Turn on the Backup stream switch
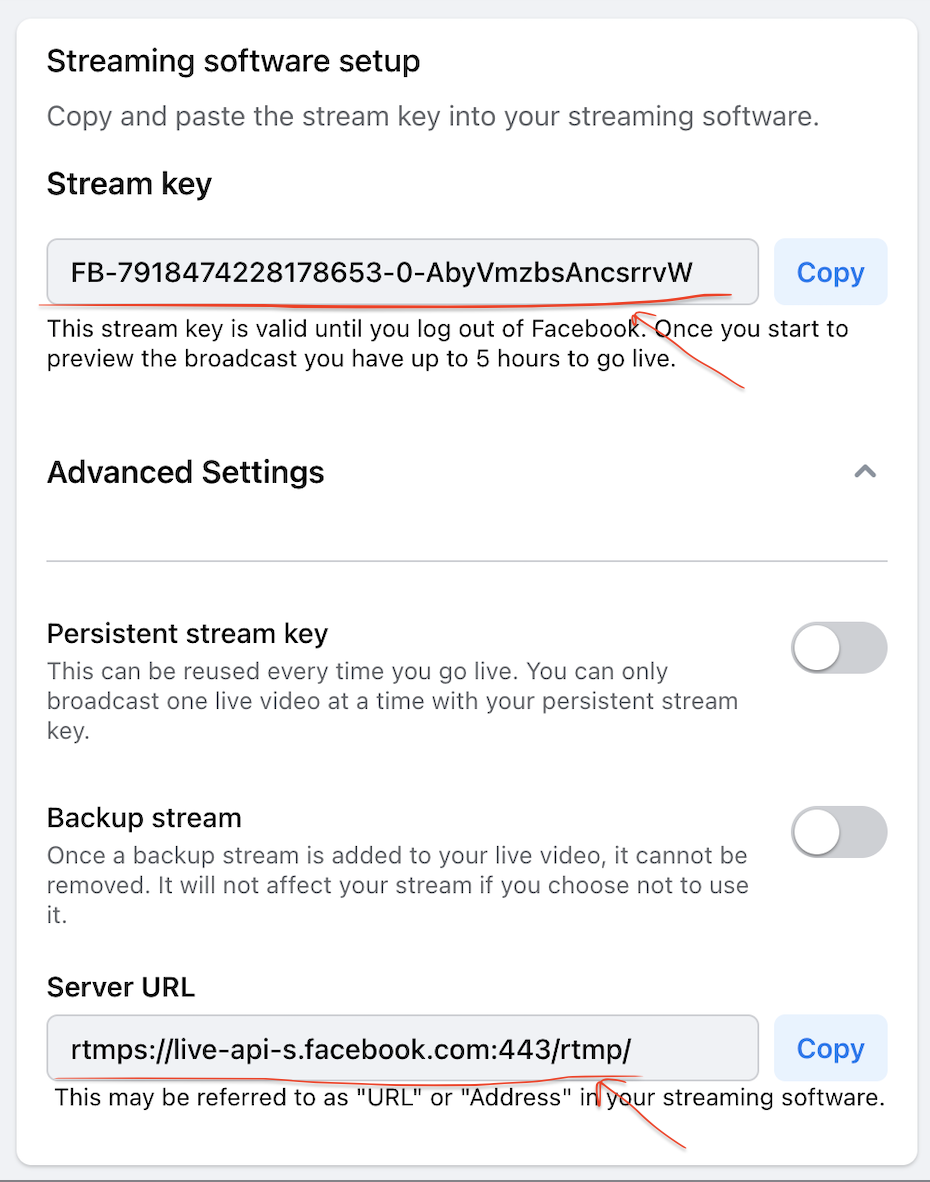The width and height of the screenshot is (930, 1182). tap(839, 832)
